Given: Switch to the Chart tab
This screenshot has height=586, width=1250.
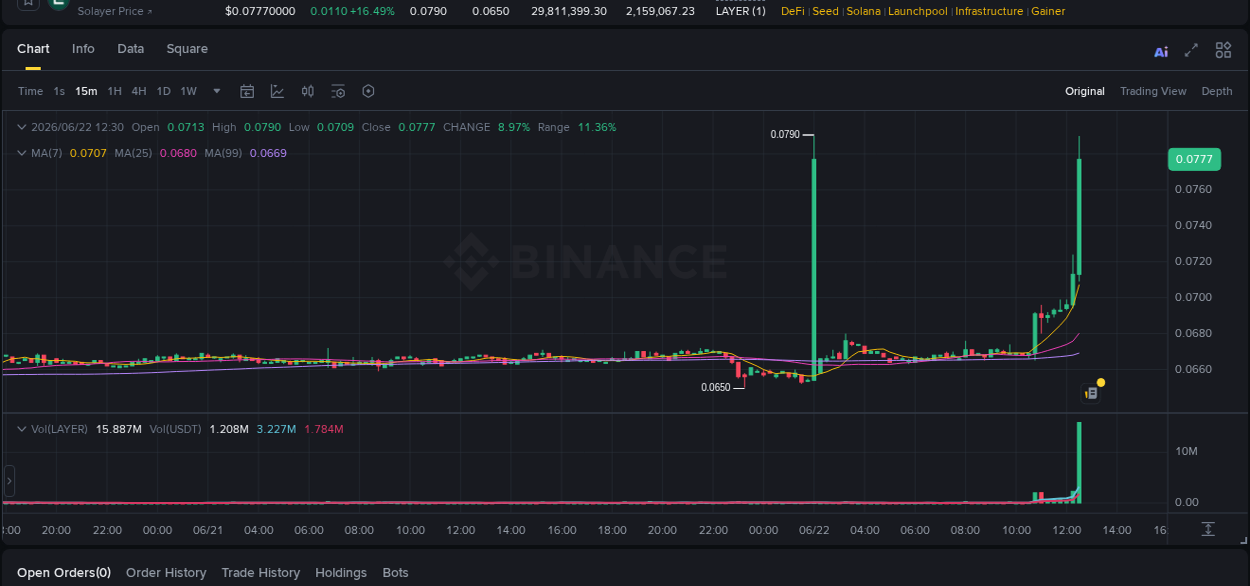Looking at the screenshot, I should [x=33, y=49].
